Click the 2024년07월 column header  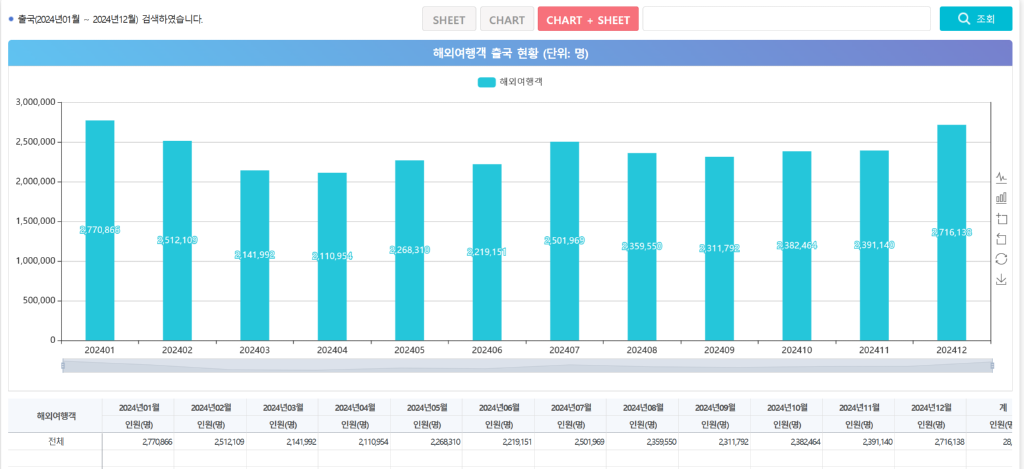pyautogui.click(x=570, y=408)
